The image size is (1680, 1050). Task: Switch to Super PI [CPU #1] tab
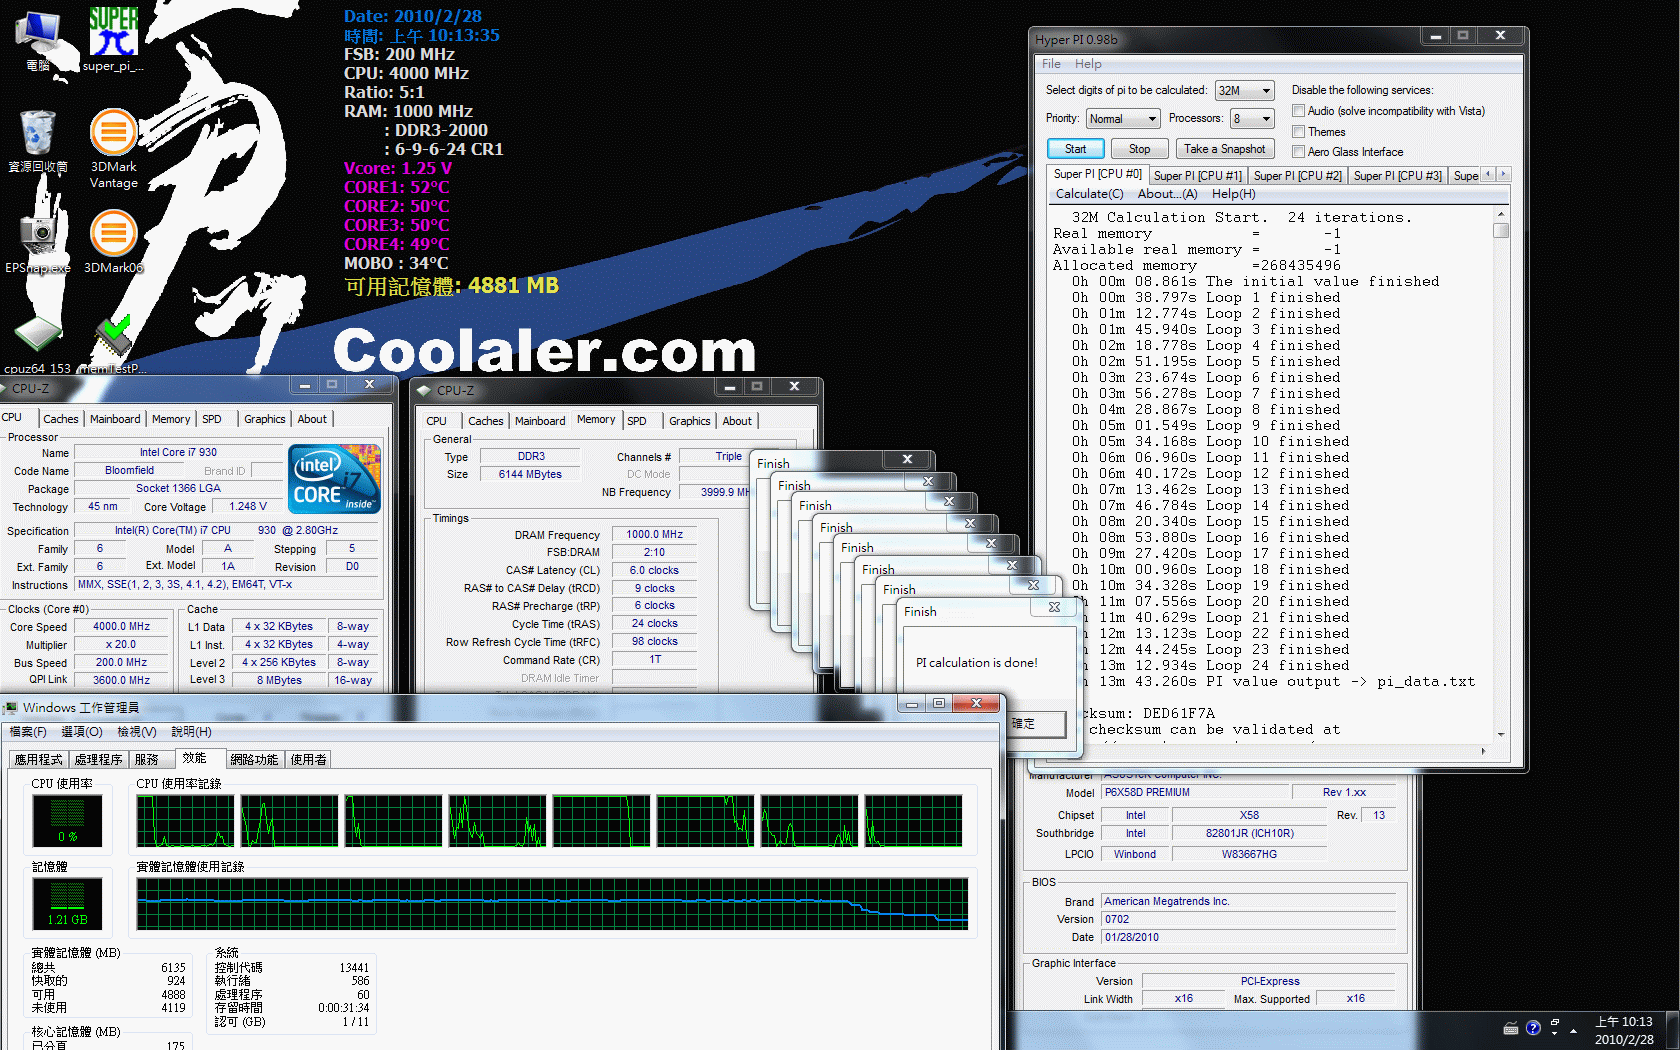pyautogui.click(x=1197, y=175)
